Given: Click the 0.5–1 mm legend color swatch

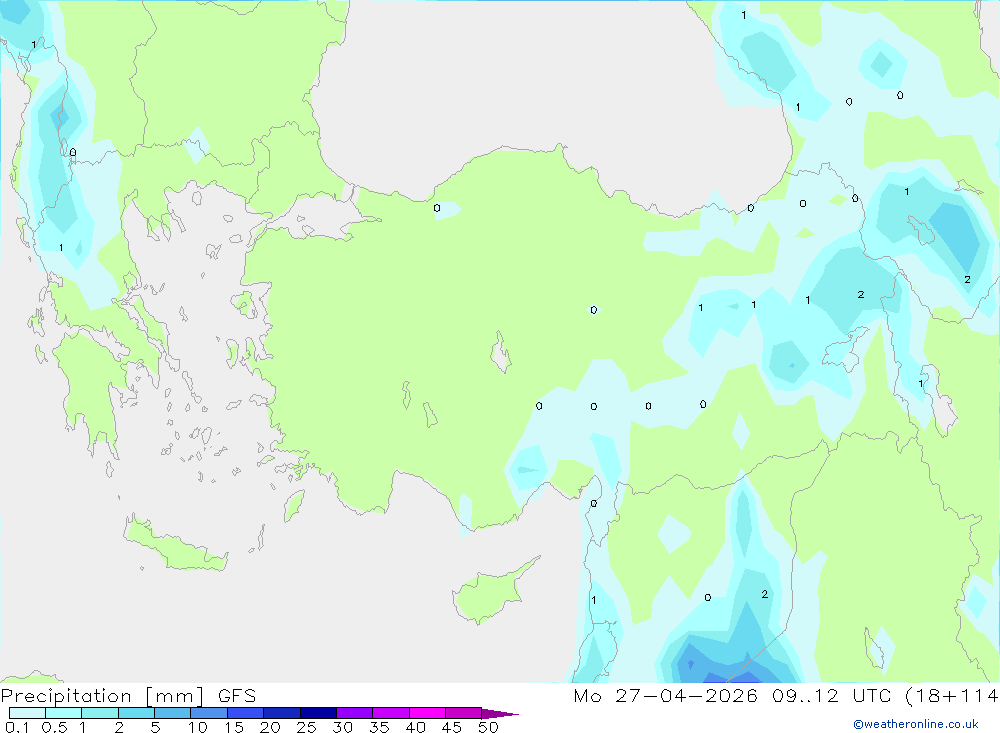Looking at the screenshot, I should pos(63,713).
